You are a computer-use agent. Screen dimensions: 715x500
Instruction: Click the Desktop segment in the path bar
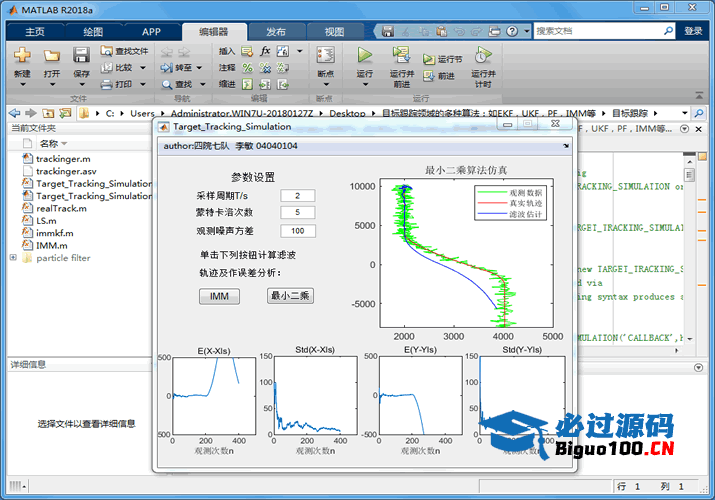pyautogui.click(x=347, y=113)
